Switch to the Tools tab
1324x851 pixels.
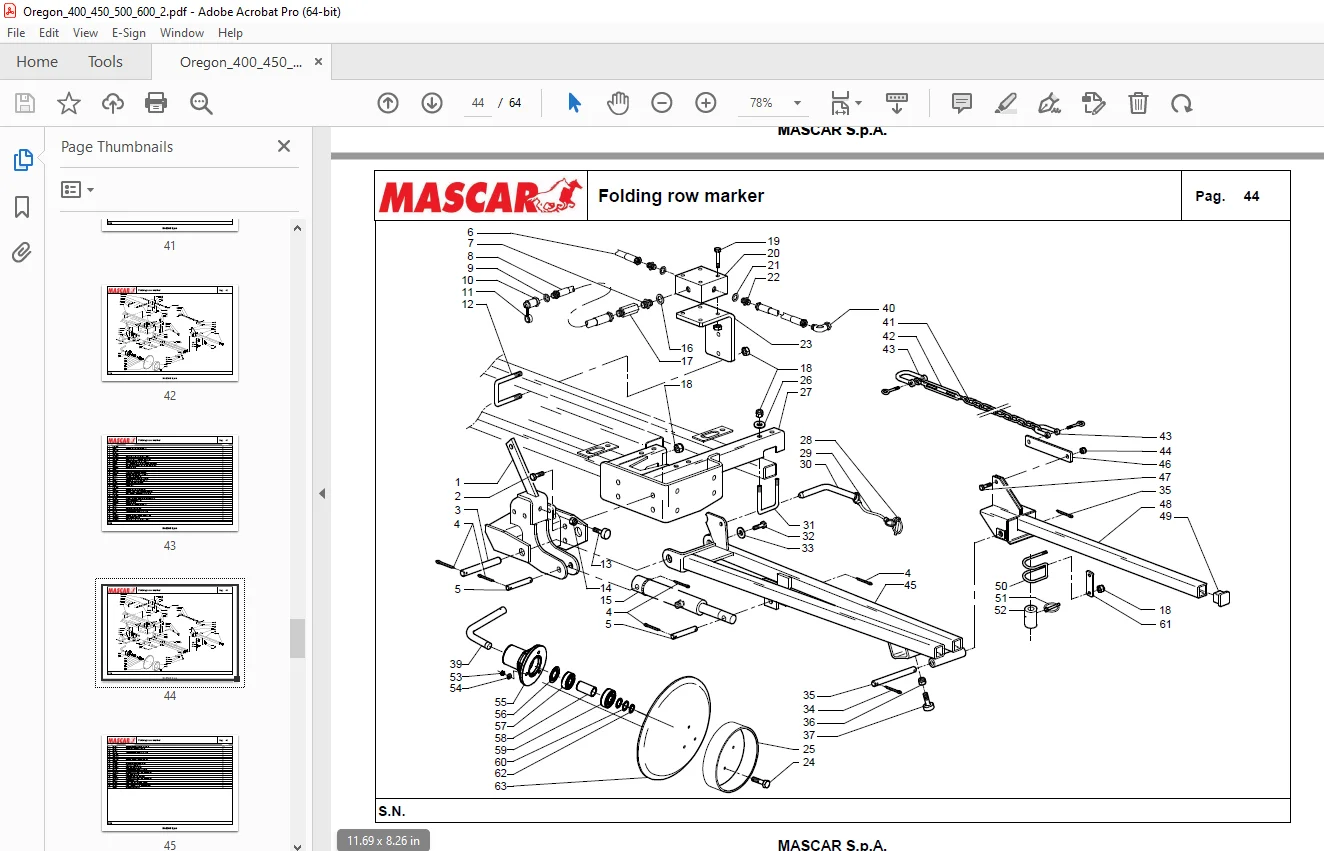point(105,62)
